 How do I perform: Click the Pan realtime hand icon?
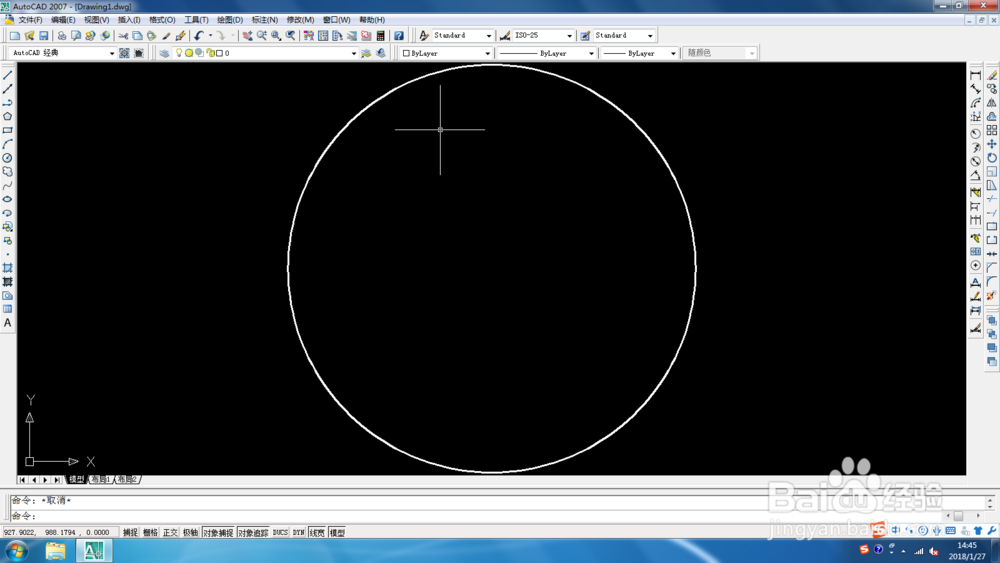coord(247,36)
